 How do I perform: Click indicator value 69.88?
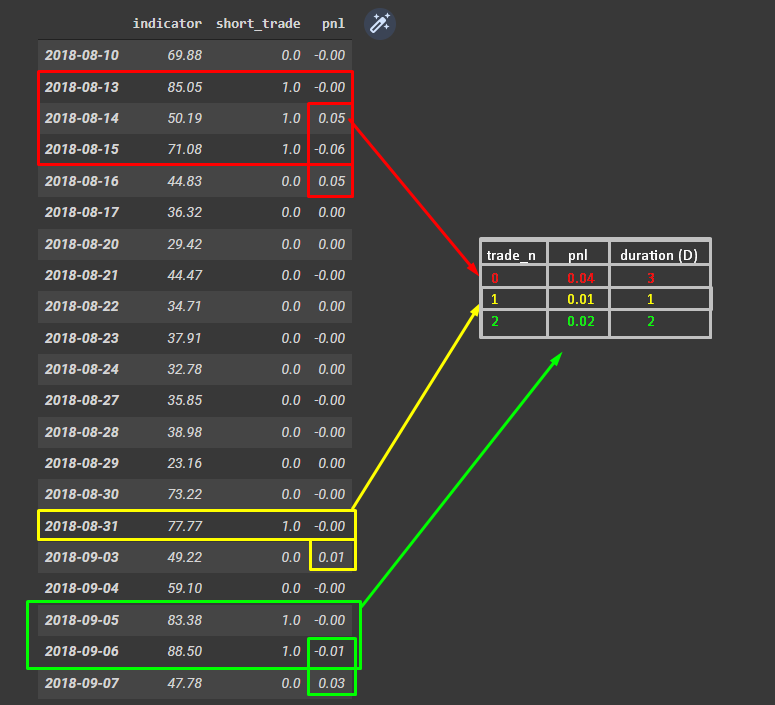click(x=185, y=55)
